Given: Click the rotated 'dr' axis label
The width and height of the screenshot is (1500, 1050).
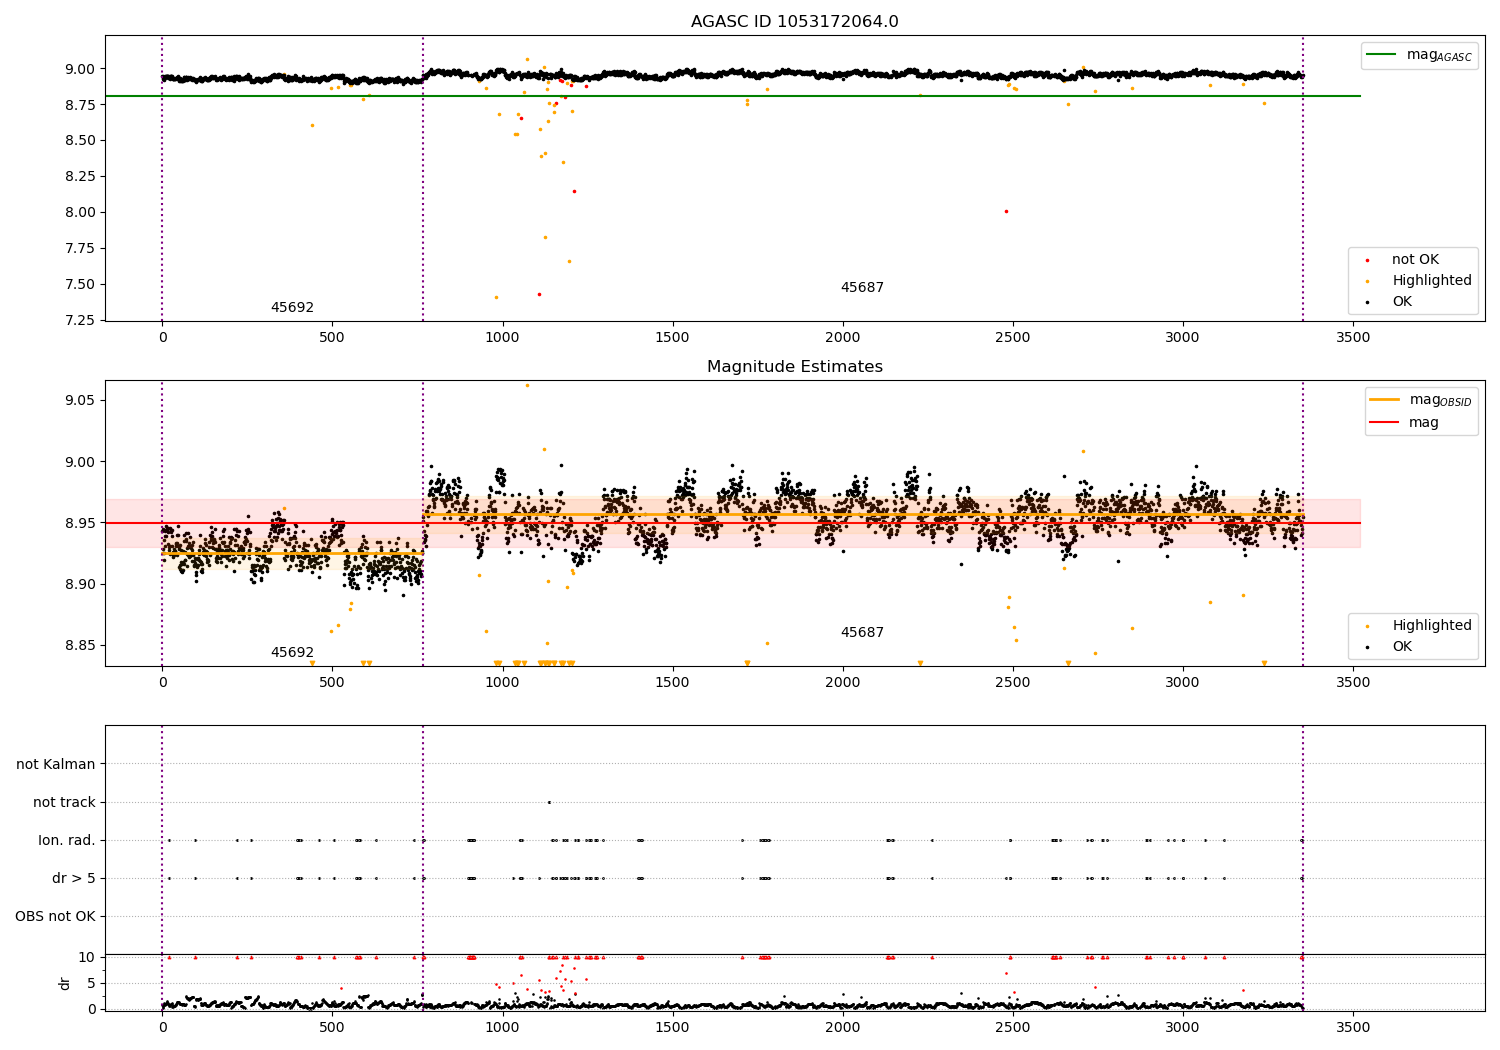Looking at the screenshot, I should coord(65,983).
